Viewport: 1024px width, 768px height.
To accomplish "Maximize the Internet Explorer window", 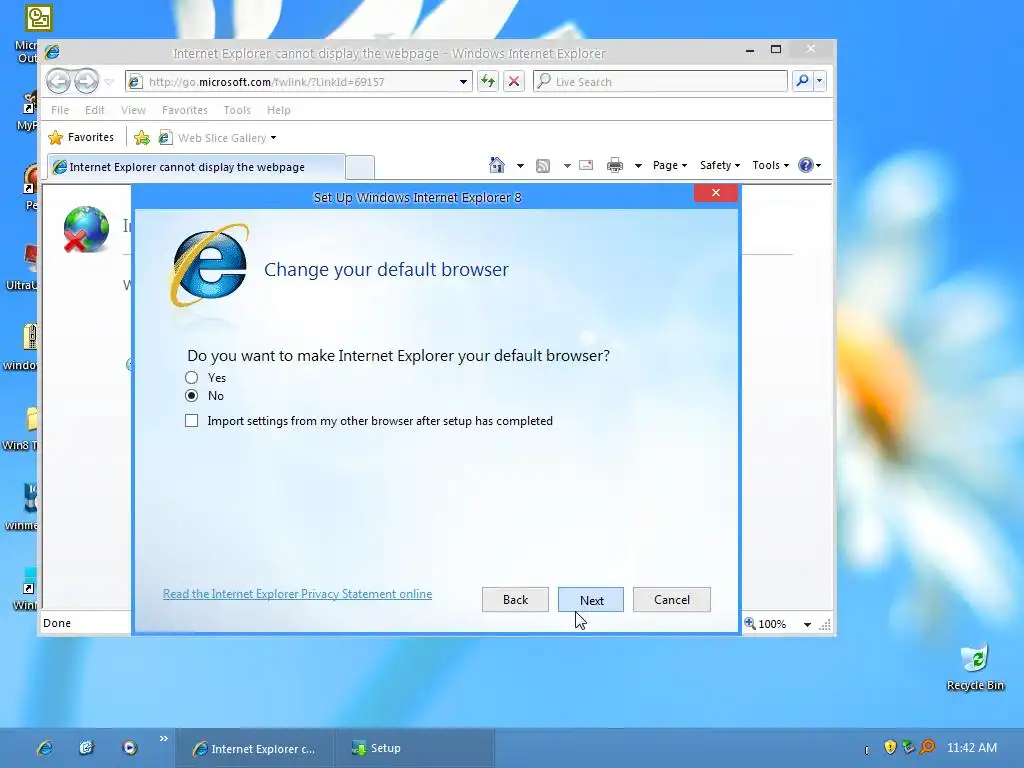I will coord(776,49).
